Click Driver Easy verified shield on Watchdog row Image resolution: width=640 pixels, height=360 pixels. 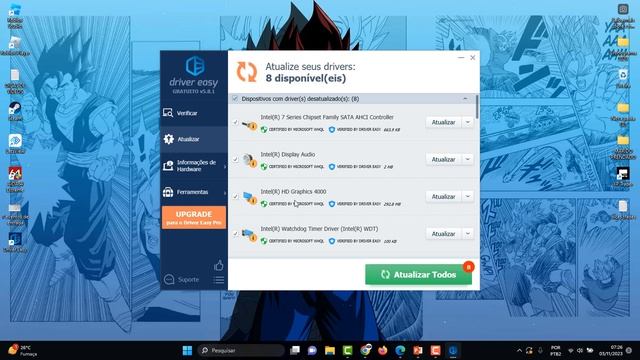pos(332,241)
